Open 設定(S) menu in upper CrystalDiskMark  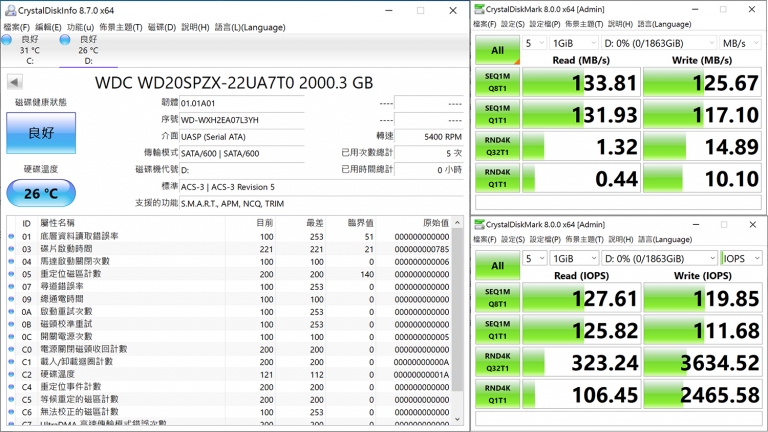tap(513, 24)
